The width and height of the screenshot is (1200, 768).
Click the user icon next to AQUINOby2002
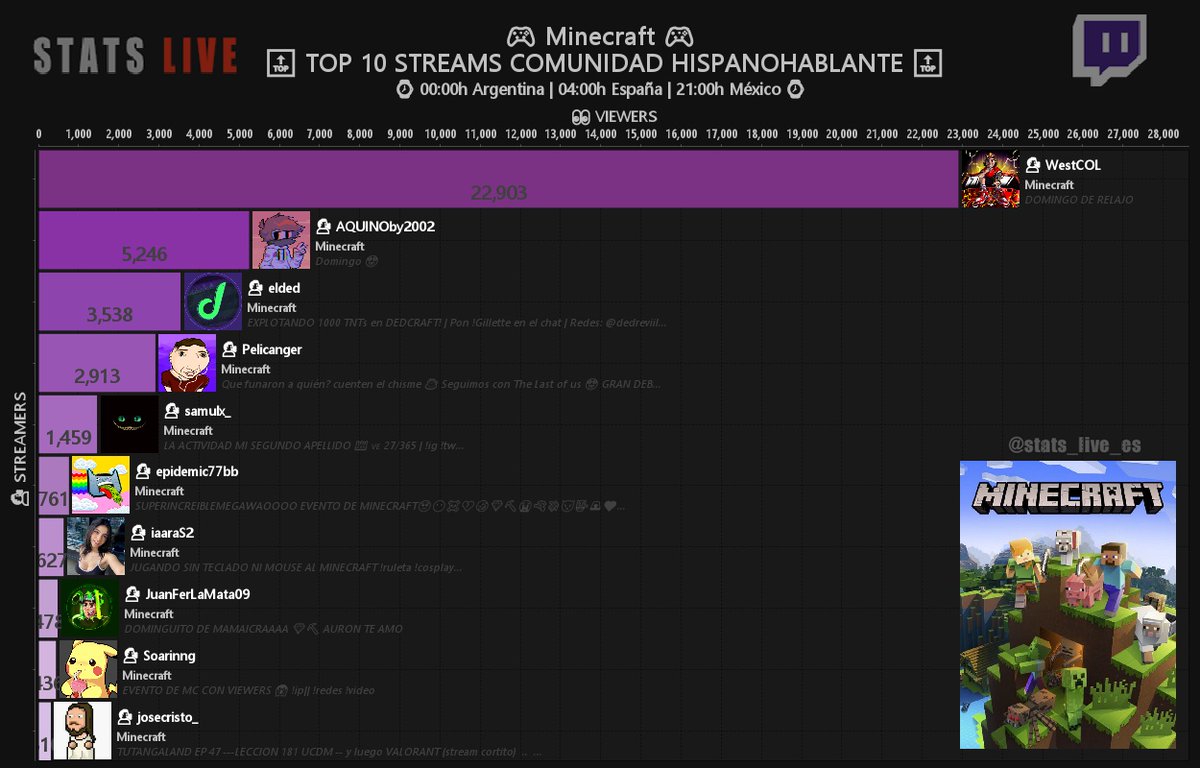323,226
